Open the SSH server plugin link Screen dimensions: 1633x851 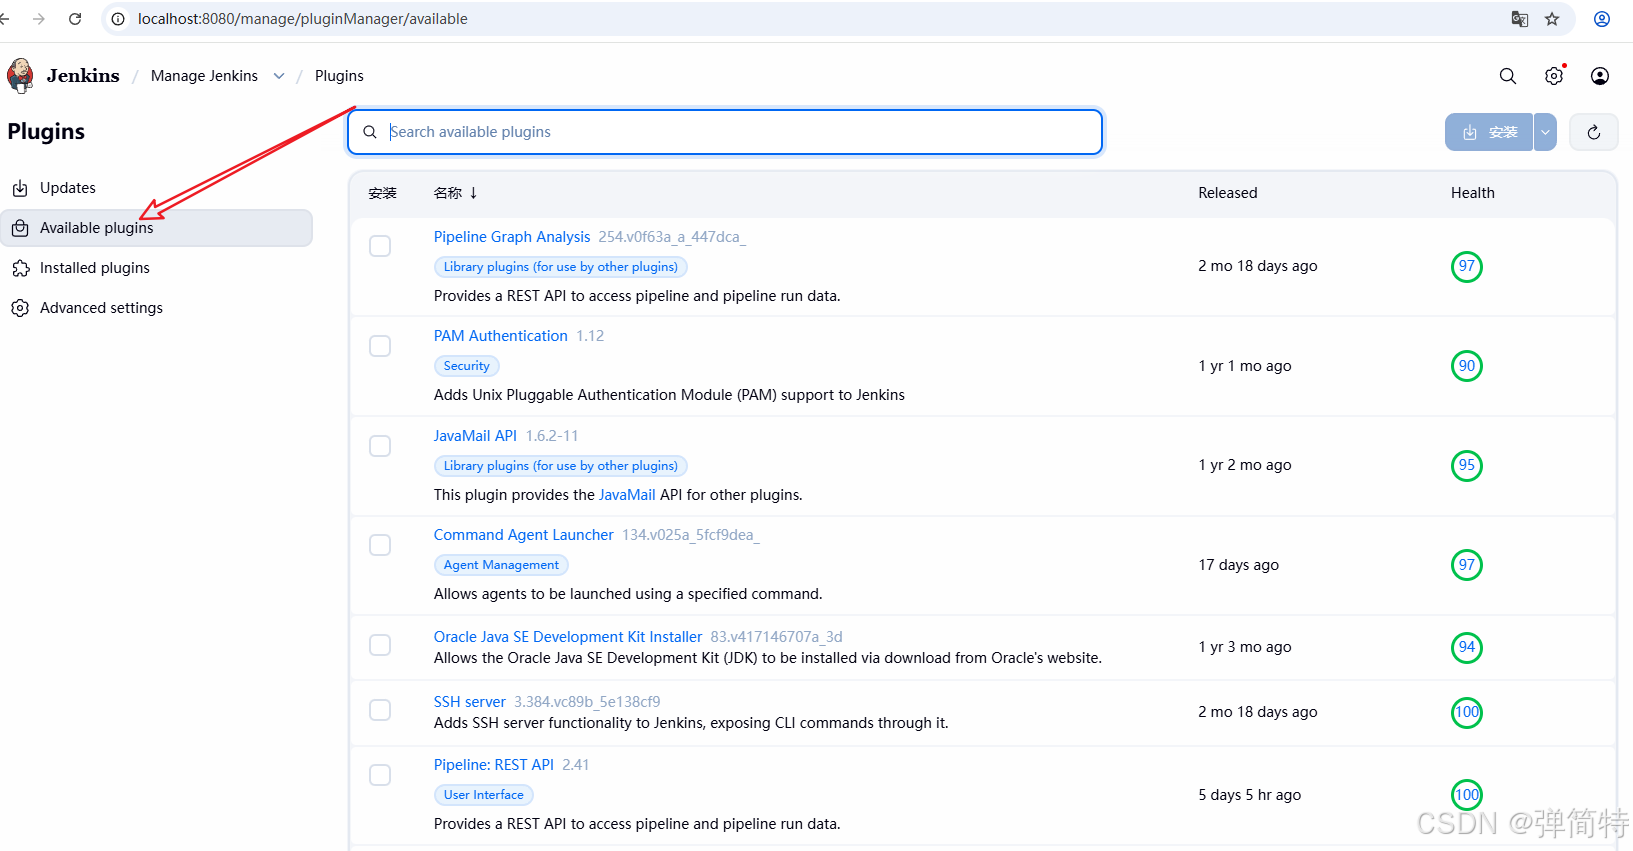point(470,702)
